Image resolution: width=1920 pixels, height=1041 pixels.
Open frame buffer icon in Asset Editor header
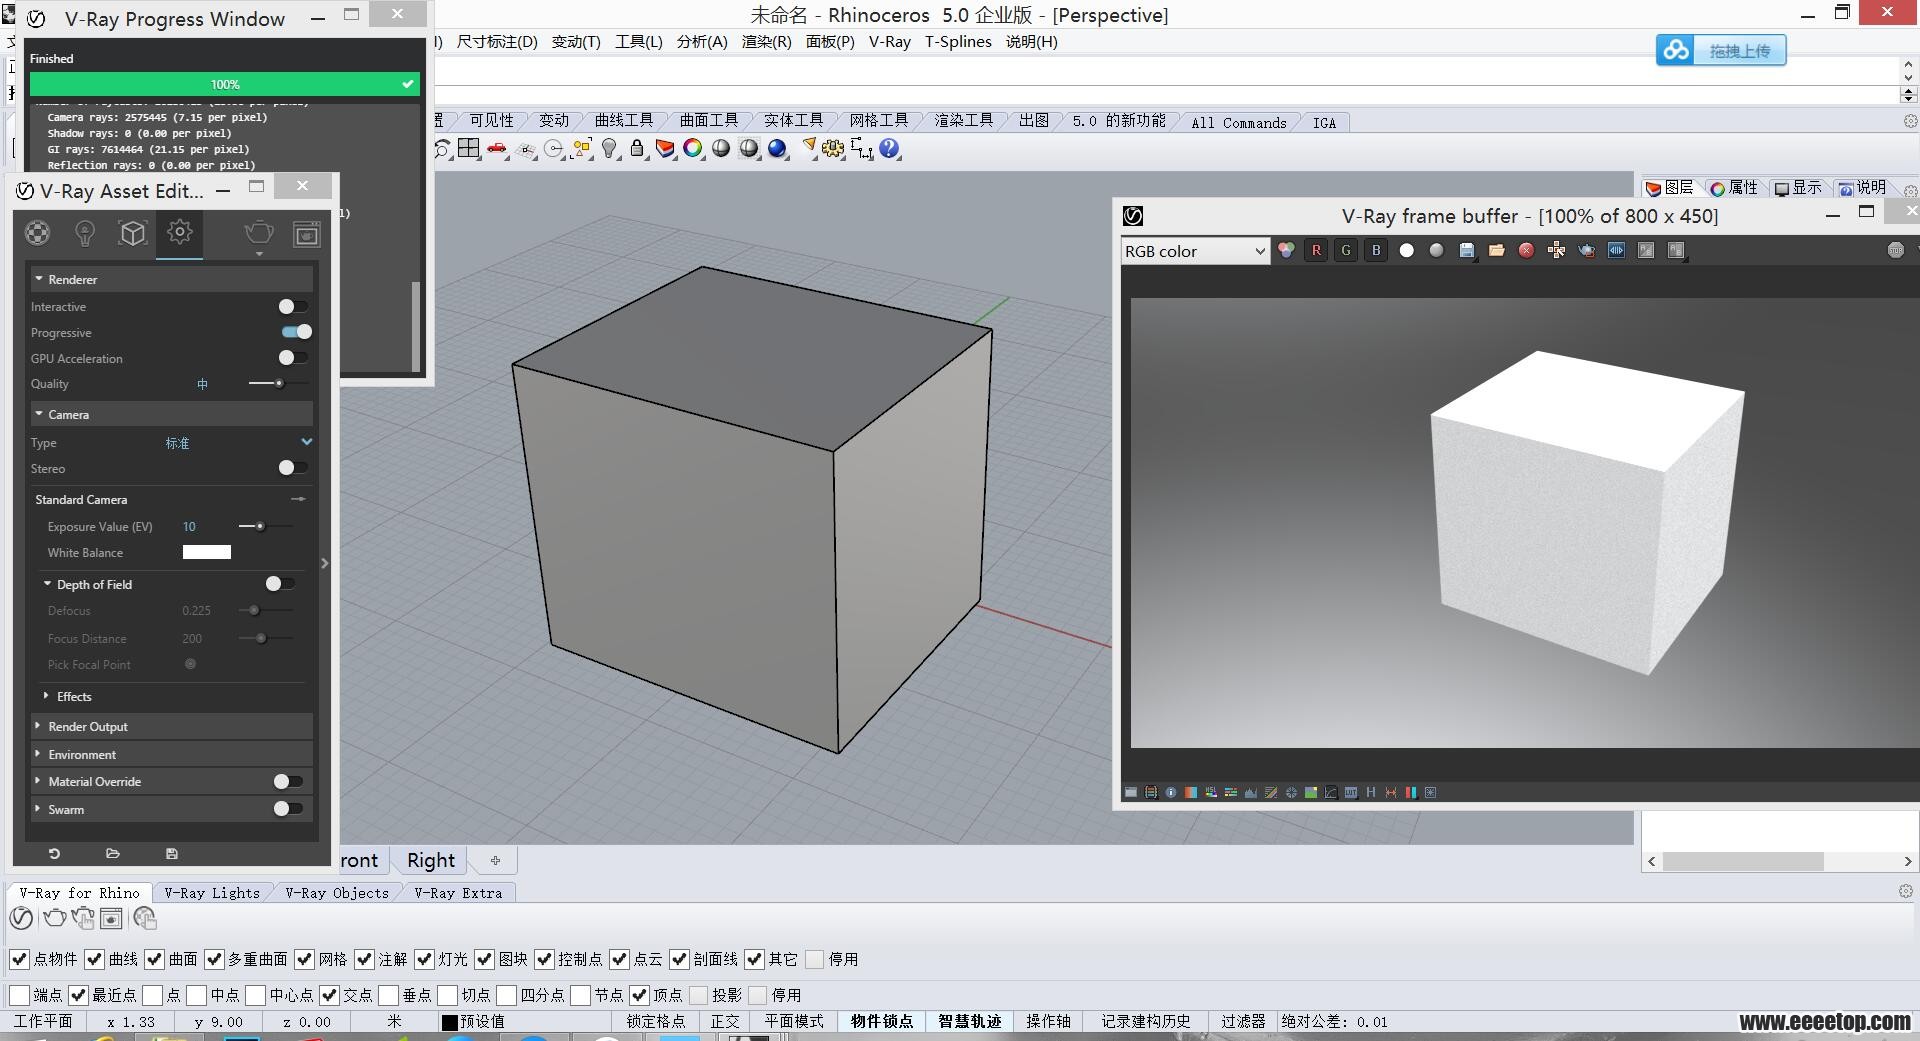tap(307, 234)
